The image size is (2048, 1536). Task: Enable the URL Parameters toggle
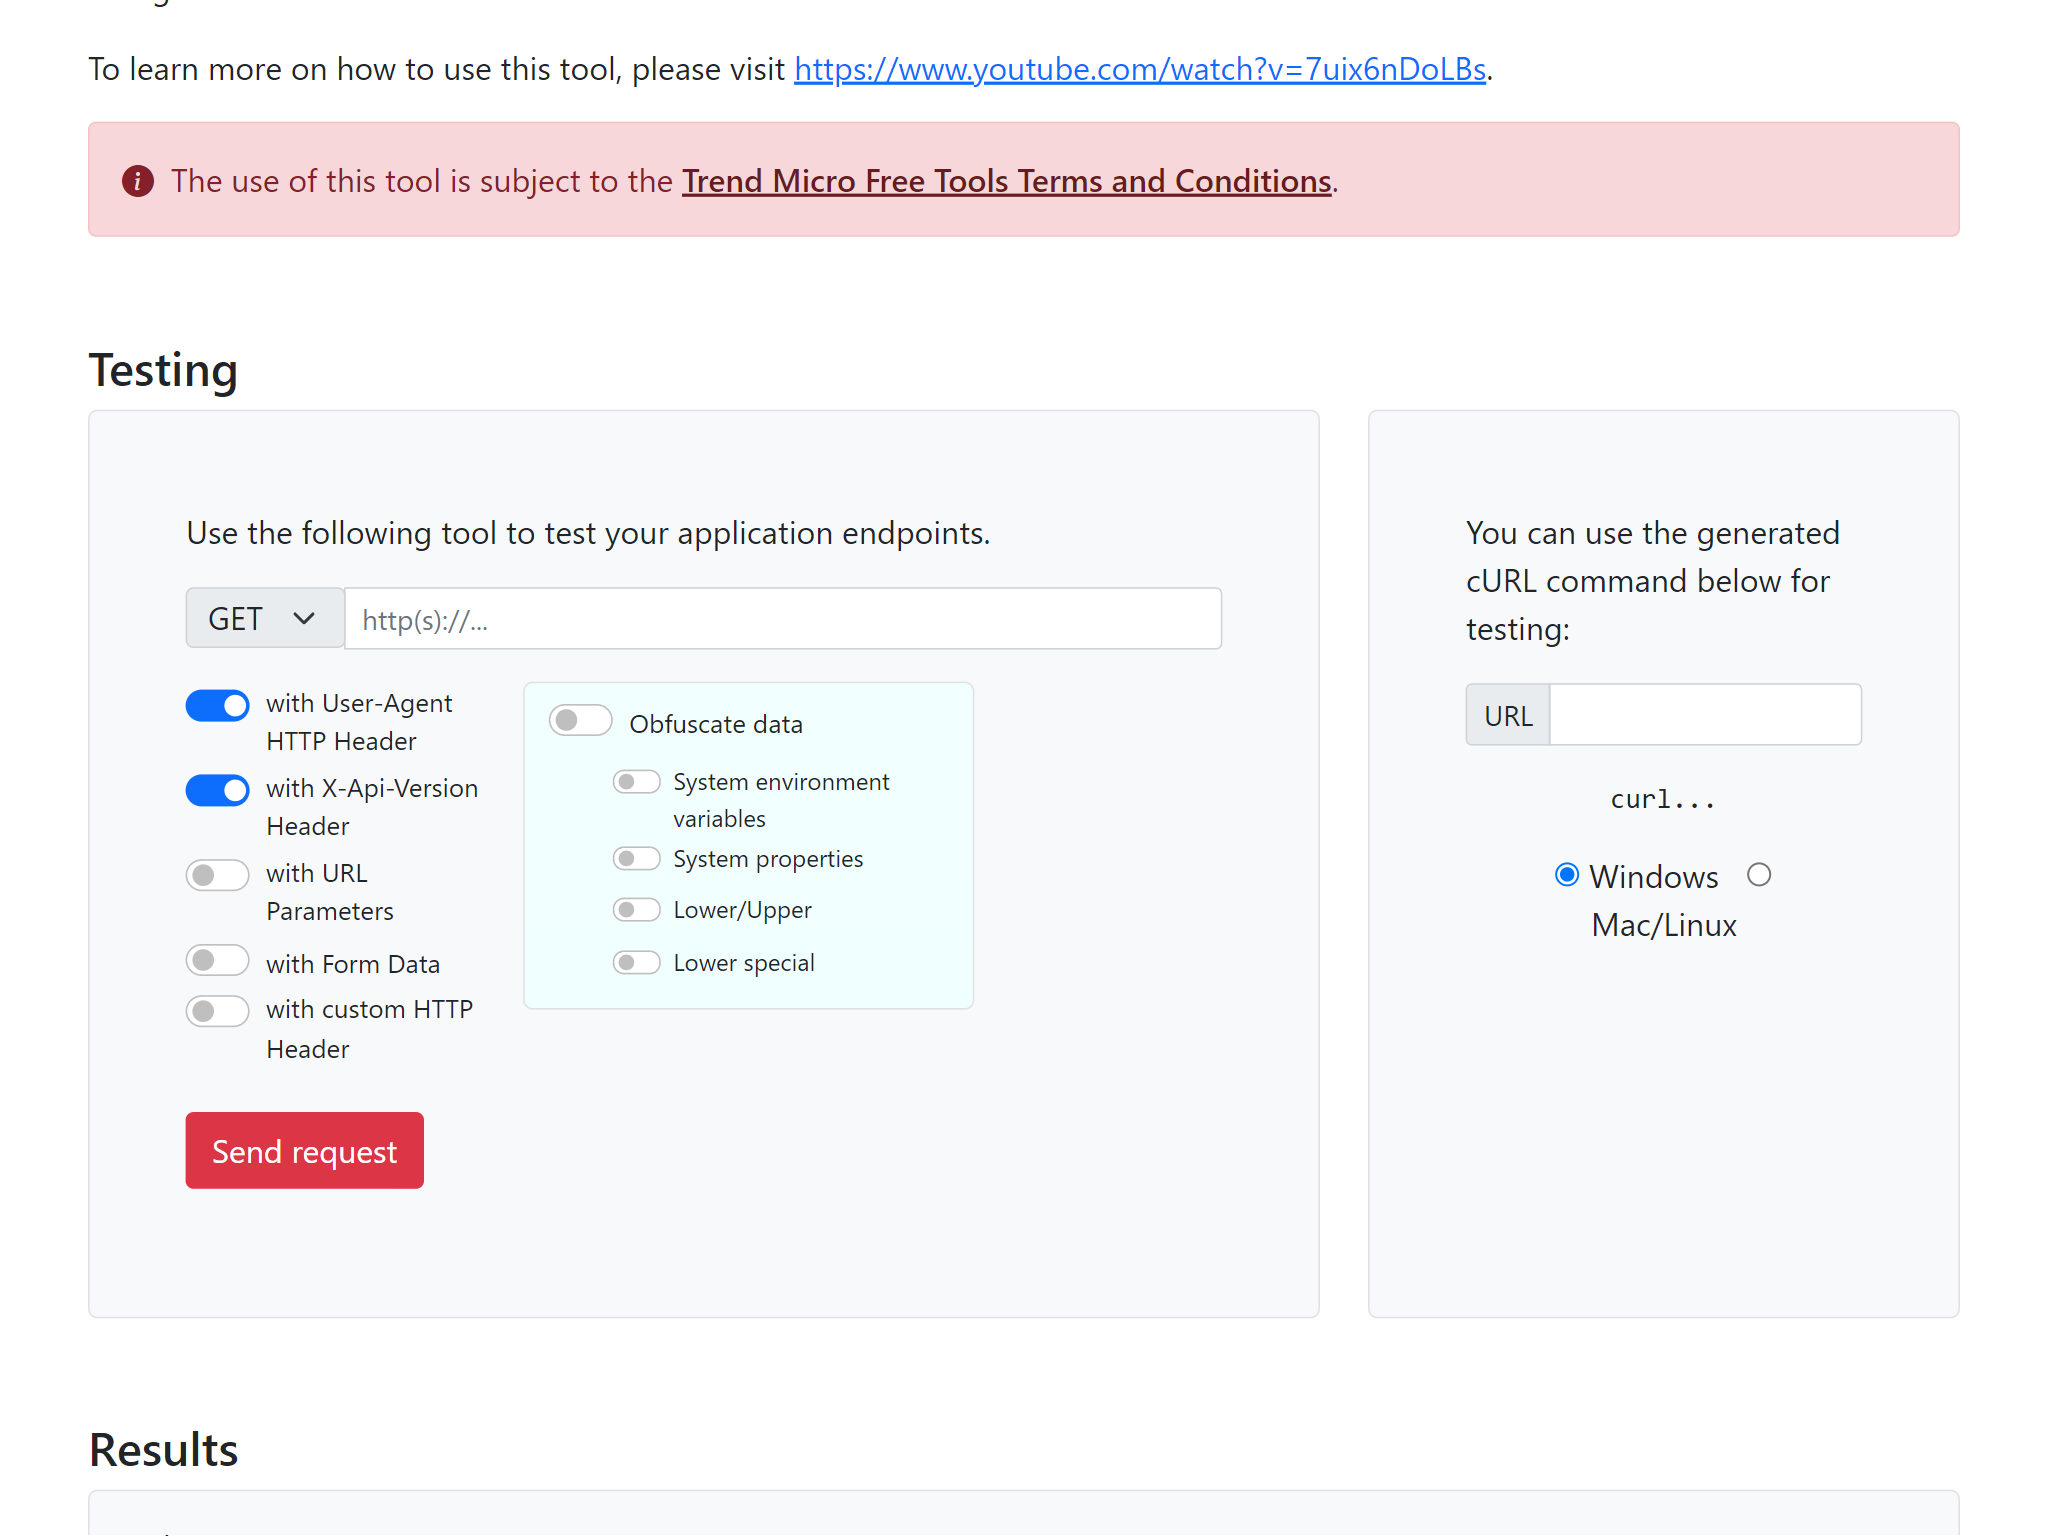217,875
